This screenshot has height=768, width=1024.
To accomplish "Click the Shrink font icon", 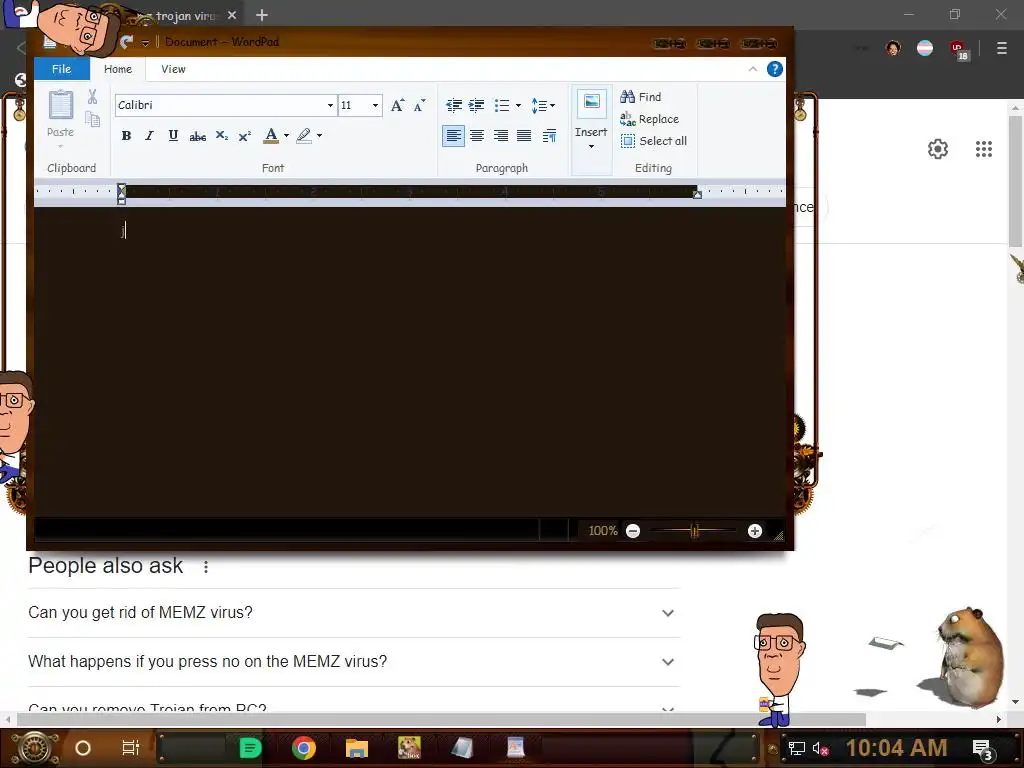I will pyautogui.click(x=419, y=105).
